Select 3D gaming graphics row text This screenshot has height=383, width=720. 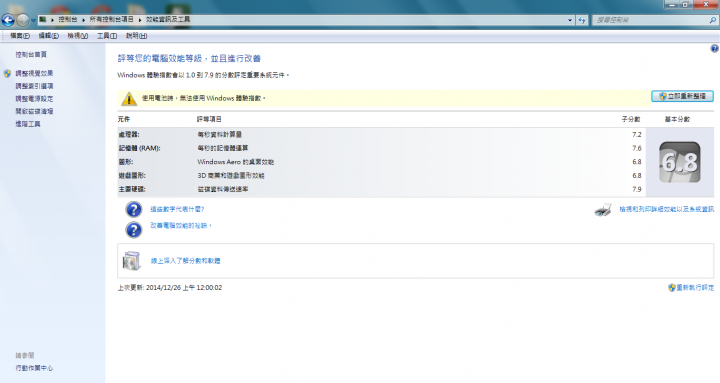pos(231,175)
